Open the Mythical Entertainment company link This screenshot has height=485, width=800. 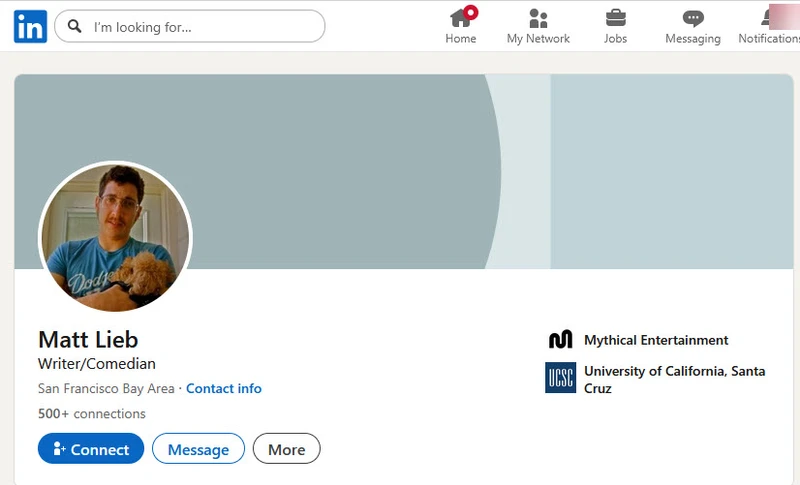[x=656, y=340]
